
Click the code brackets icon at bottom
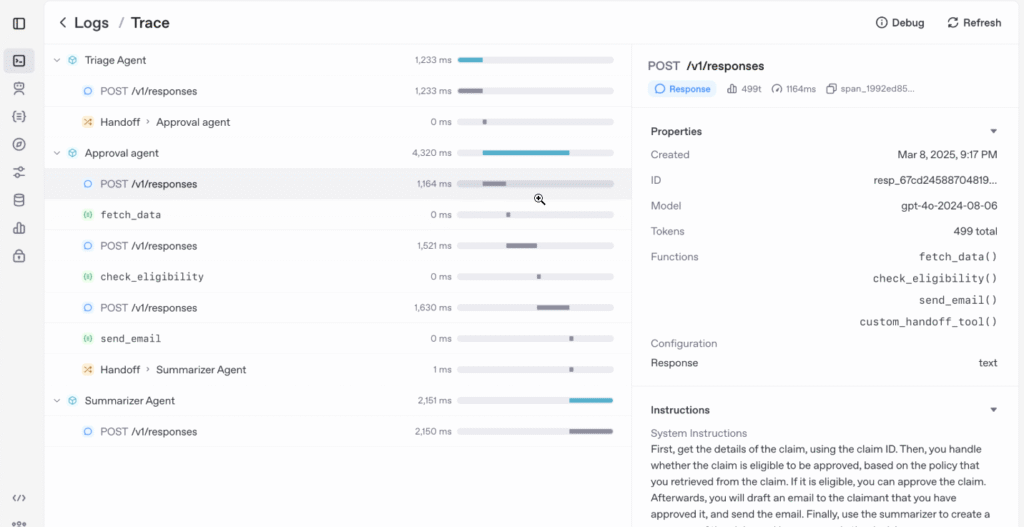point(19,498)
